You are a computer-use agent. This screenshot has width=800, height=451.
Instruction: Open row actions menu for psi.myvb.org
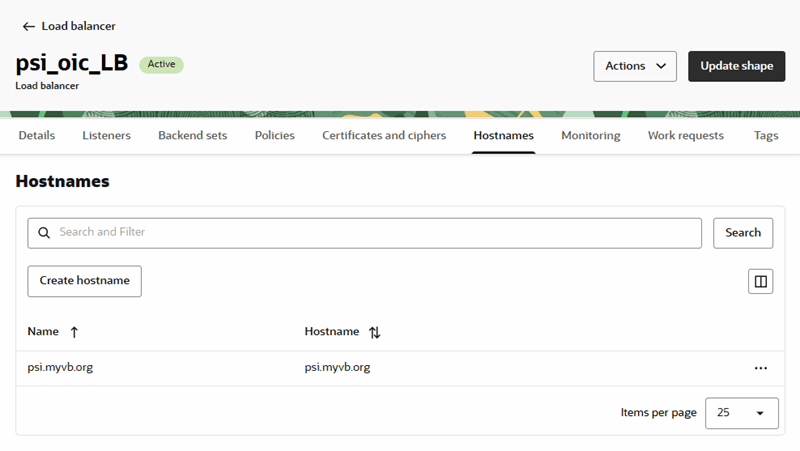[761, 368]
